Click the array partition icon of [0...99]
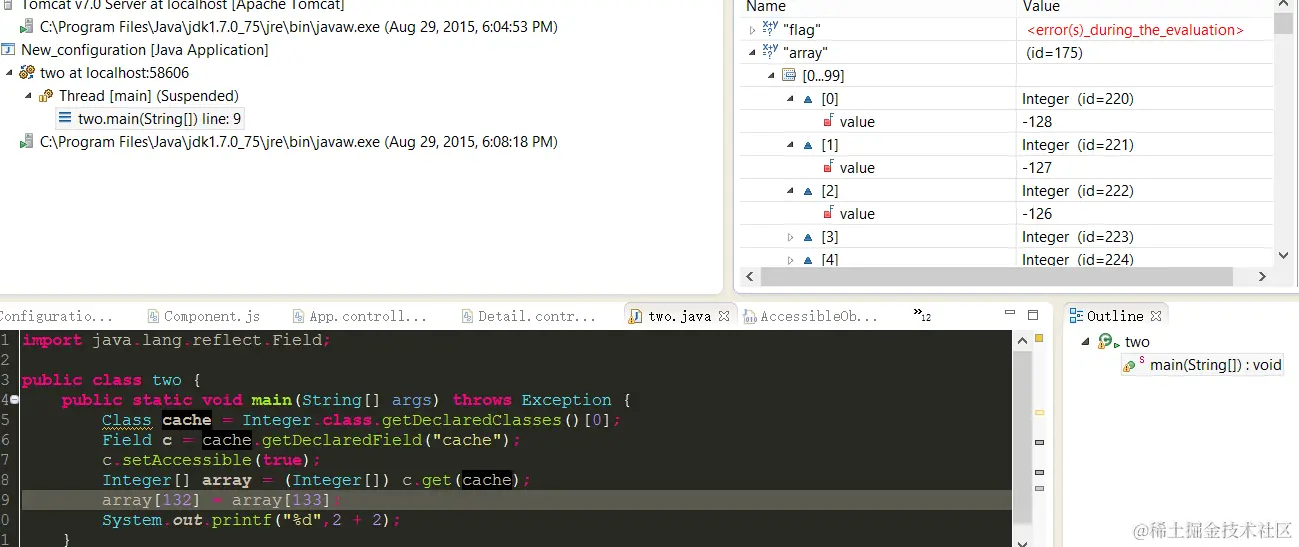Image resolution: width=1299 pixels, height=547 pixels. click(788, 76)
